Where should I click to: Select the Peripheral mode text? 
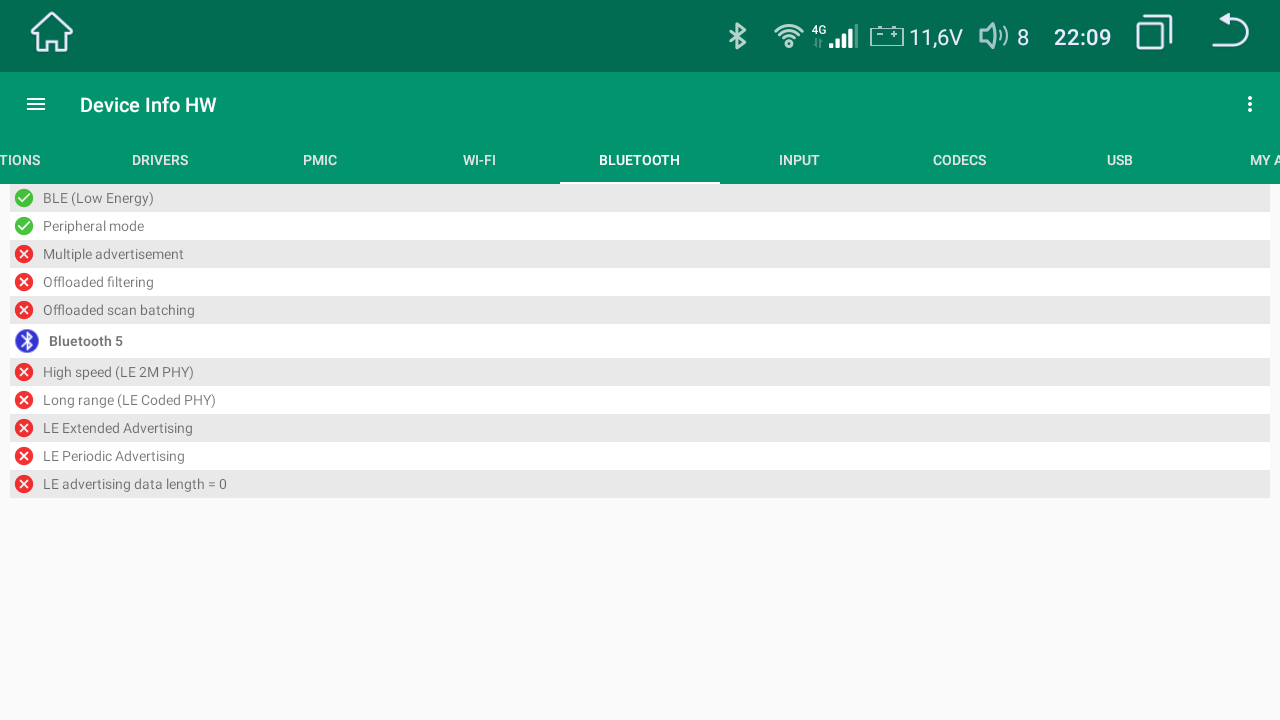pos(93,226)
